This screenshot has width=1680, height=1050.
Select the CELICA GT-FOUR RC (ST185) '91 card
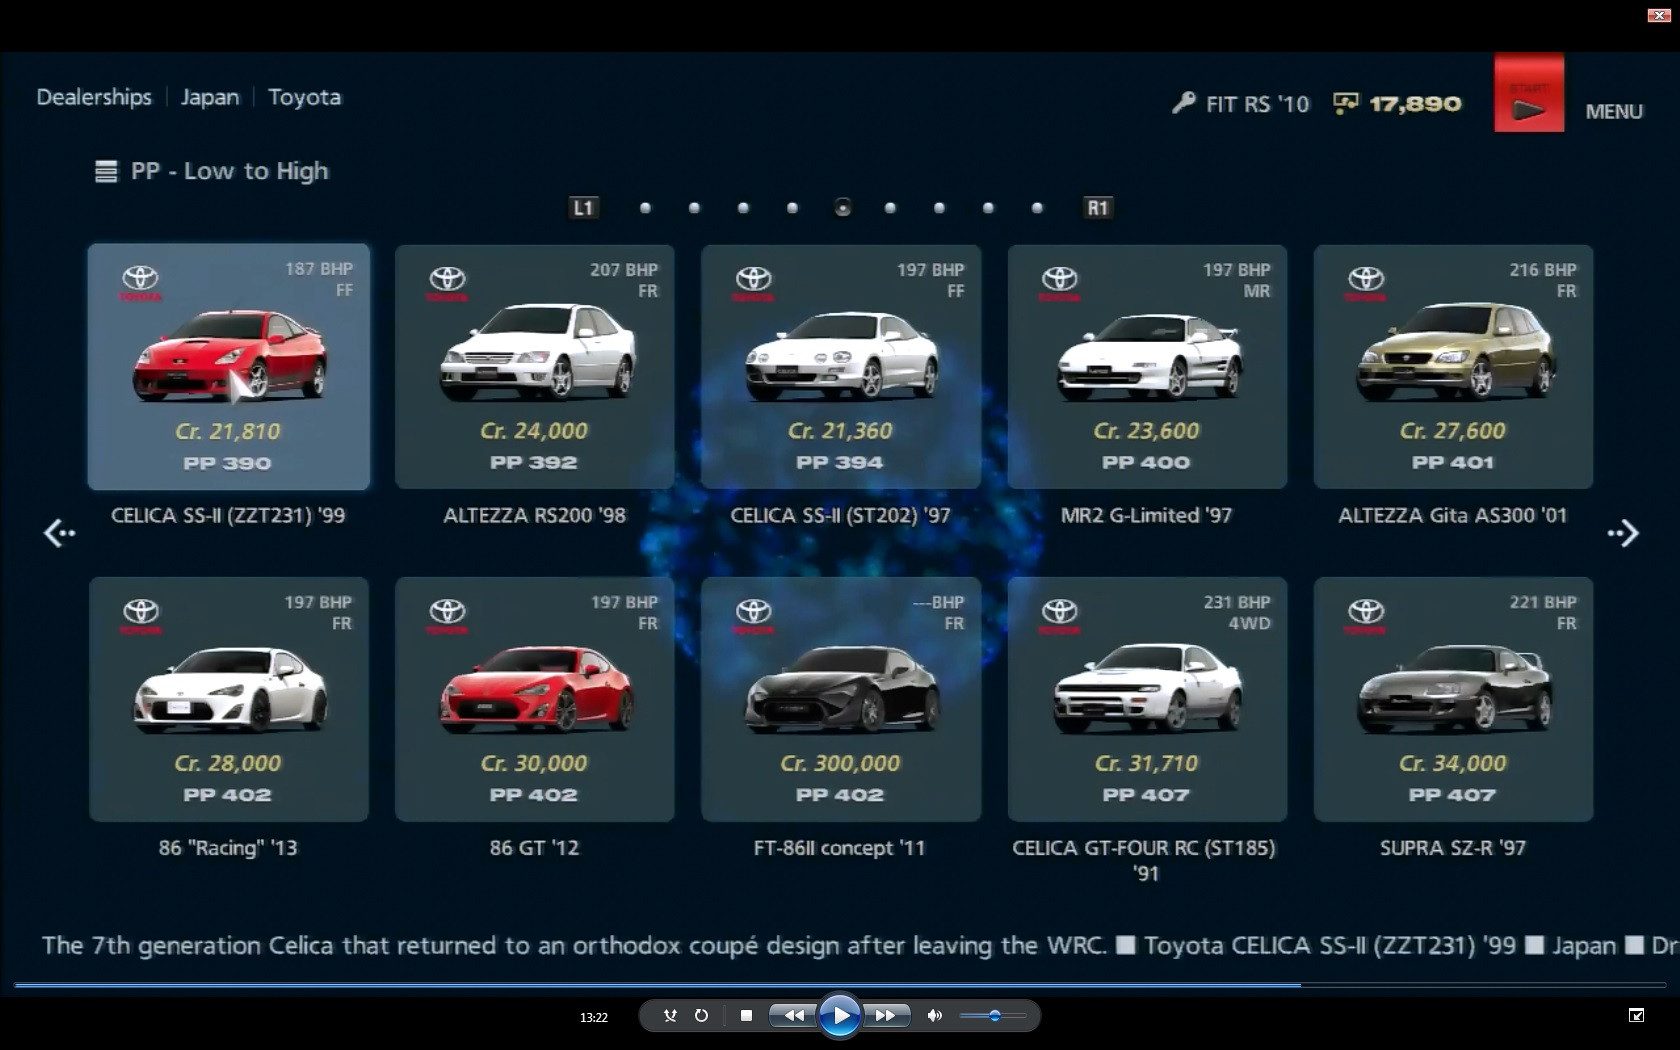point(1147,699)
